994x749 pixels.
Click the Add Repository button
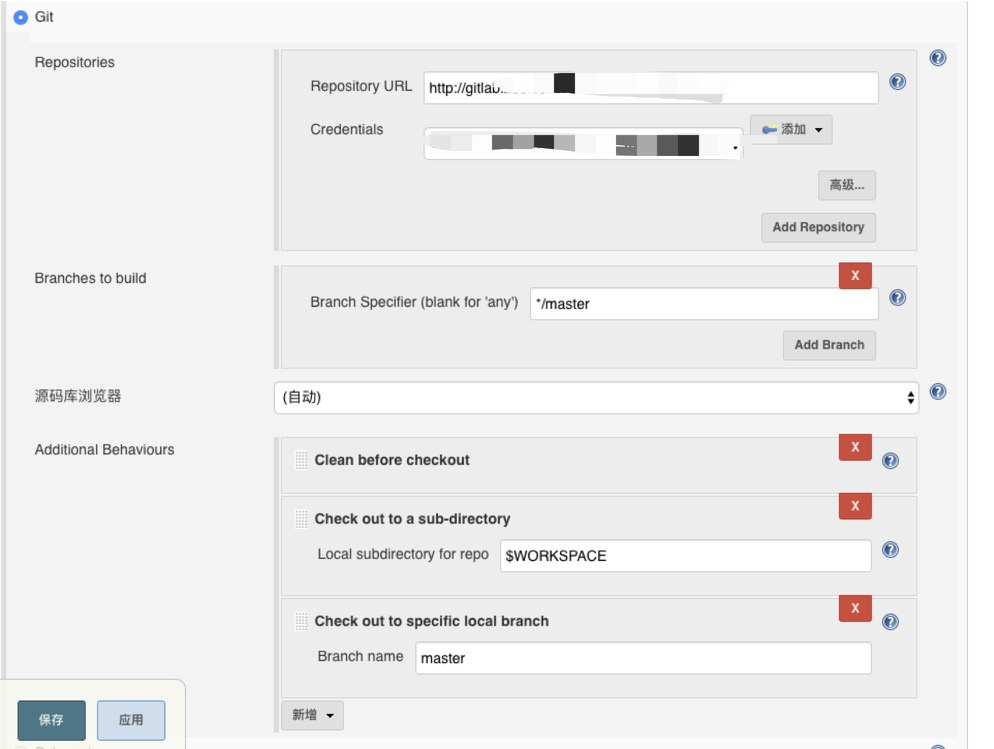click(x=818, y=227)
